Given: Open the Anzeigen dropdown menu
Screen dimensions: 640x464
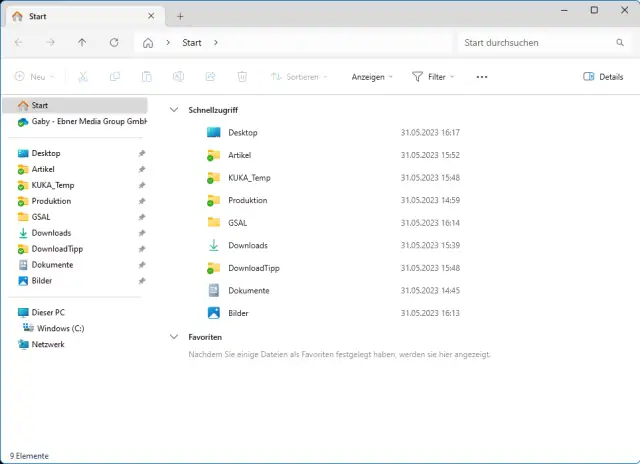Looking at the screenshot, I should (x=372, y=77).
